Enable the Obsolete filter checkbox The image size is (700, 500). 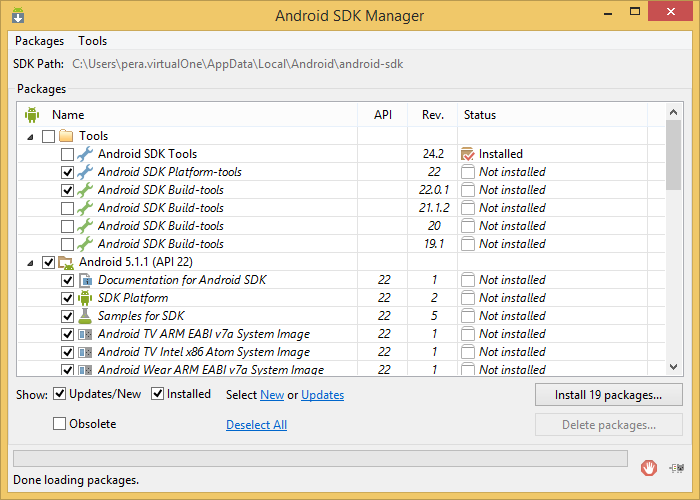pos(59,423)
